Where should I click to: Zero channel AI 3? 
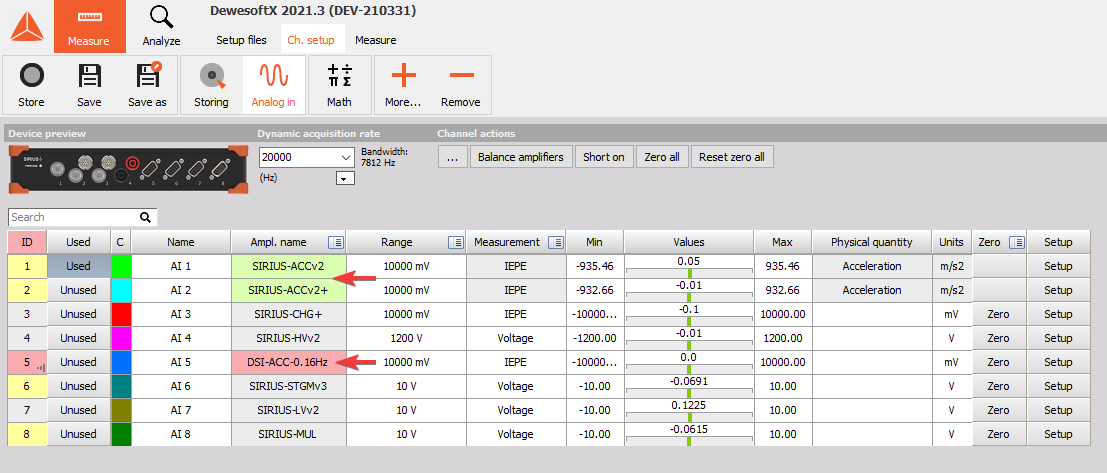pos(999,314)
